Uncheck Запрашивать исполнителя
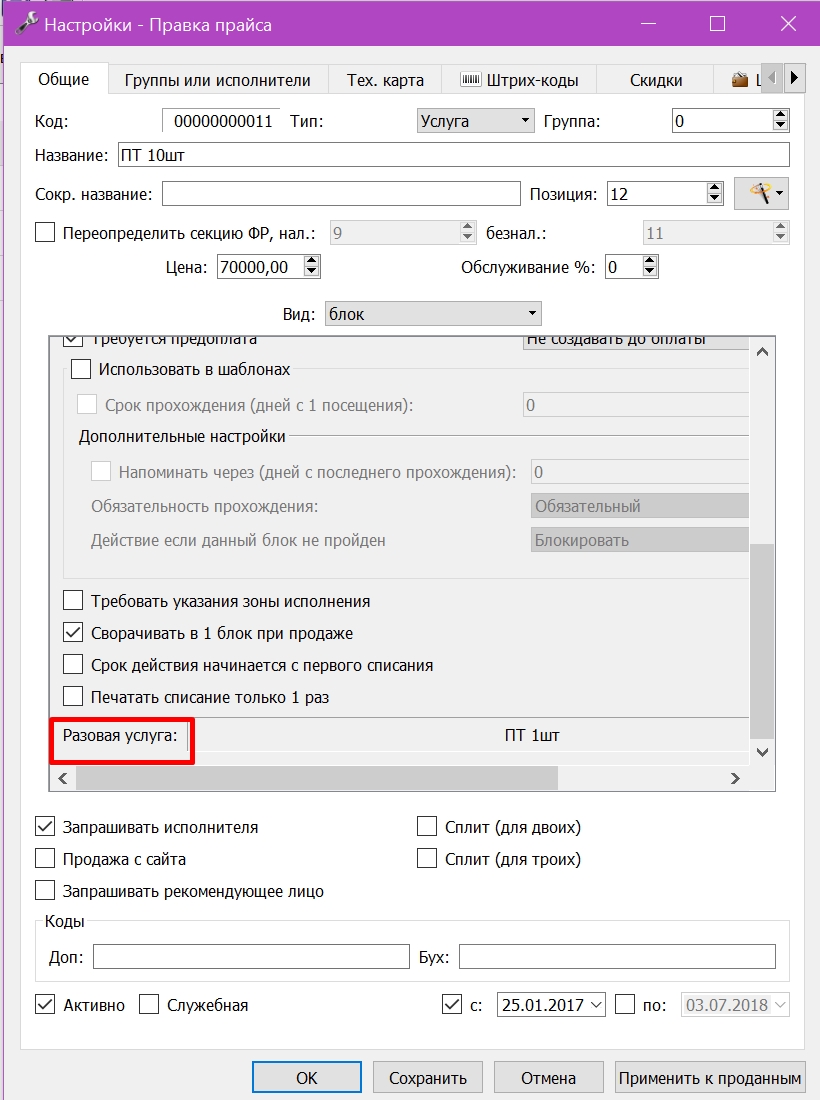 [45, 826]
